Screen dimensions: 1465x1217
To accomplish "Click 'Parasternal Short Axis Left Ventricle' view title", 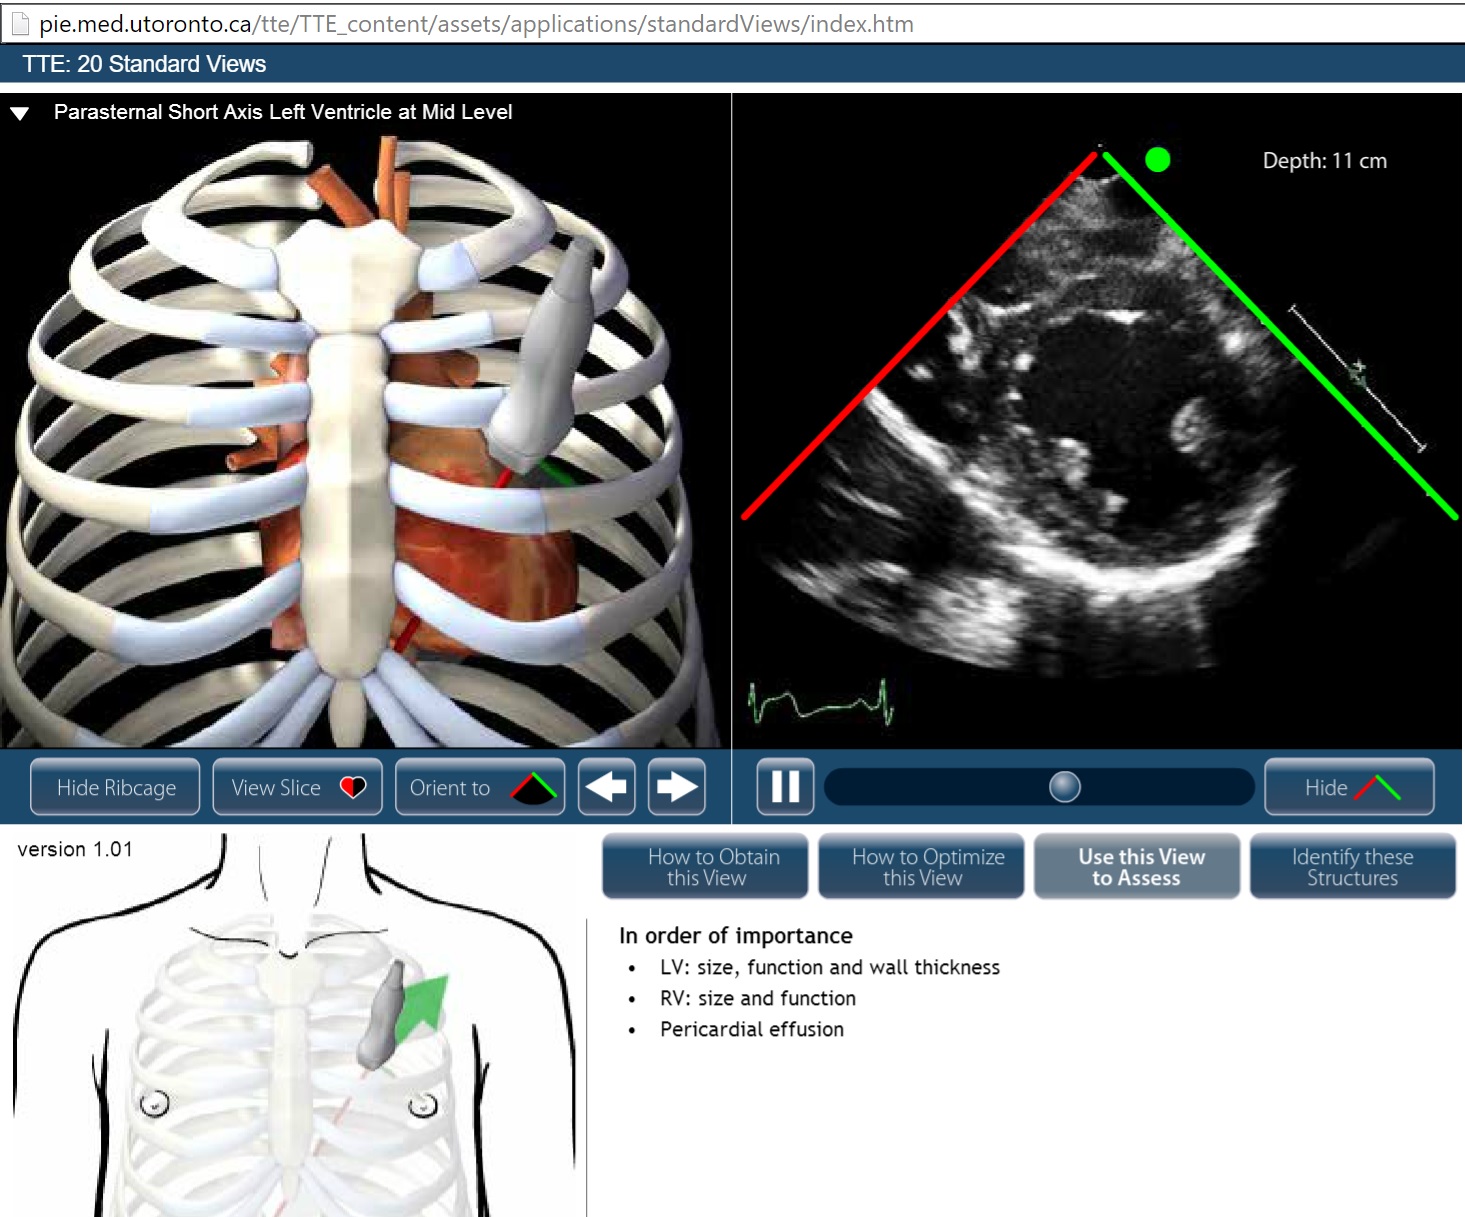I will point(283,112).
